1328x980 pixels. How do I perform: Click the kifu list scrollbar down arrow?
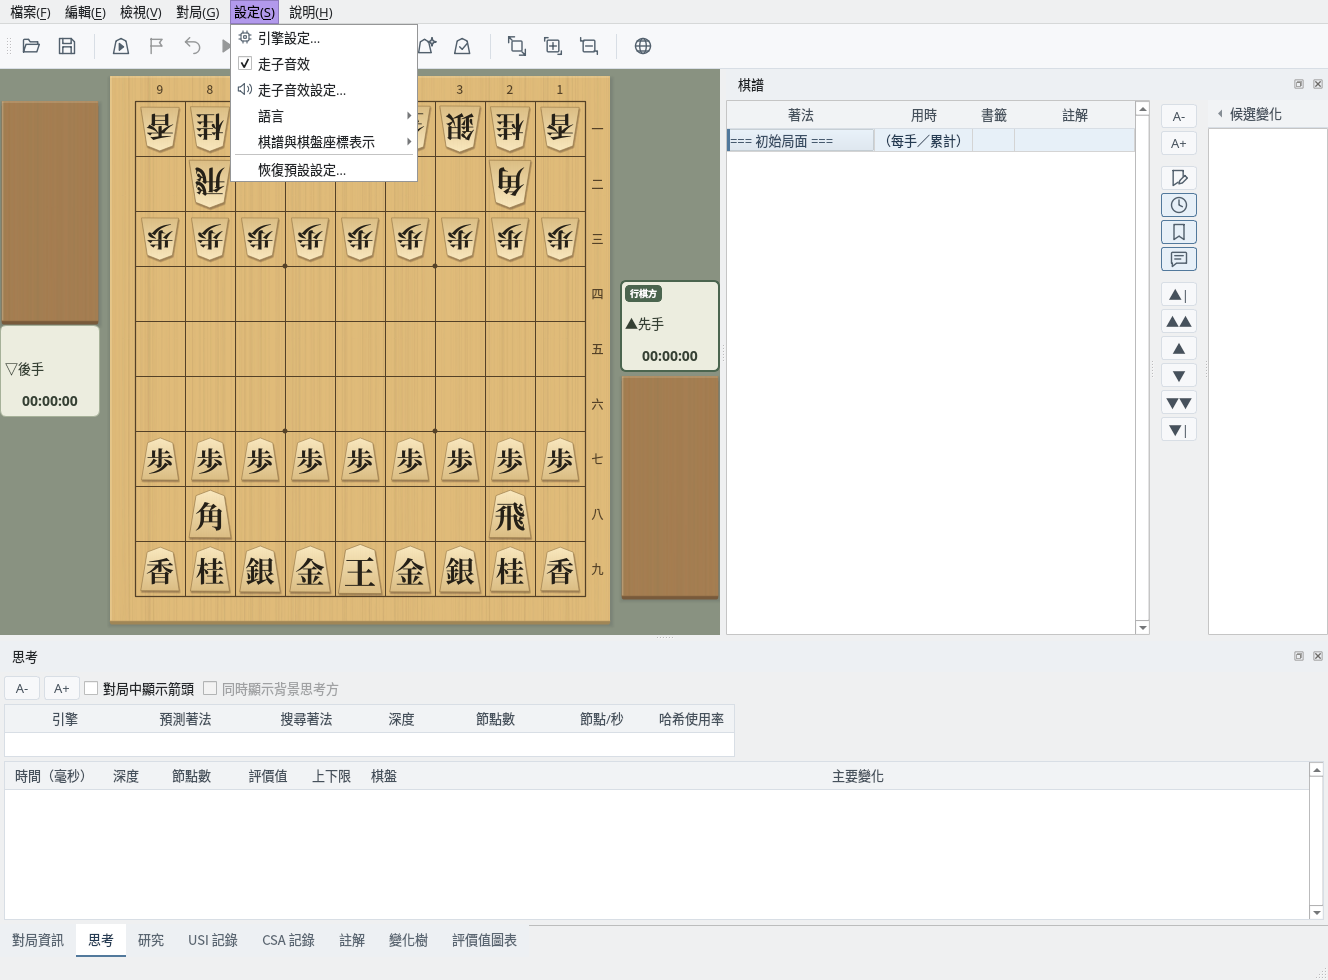click(x=1143, y=627)
